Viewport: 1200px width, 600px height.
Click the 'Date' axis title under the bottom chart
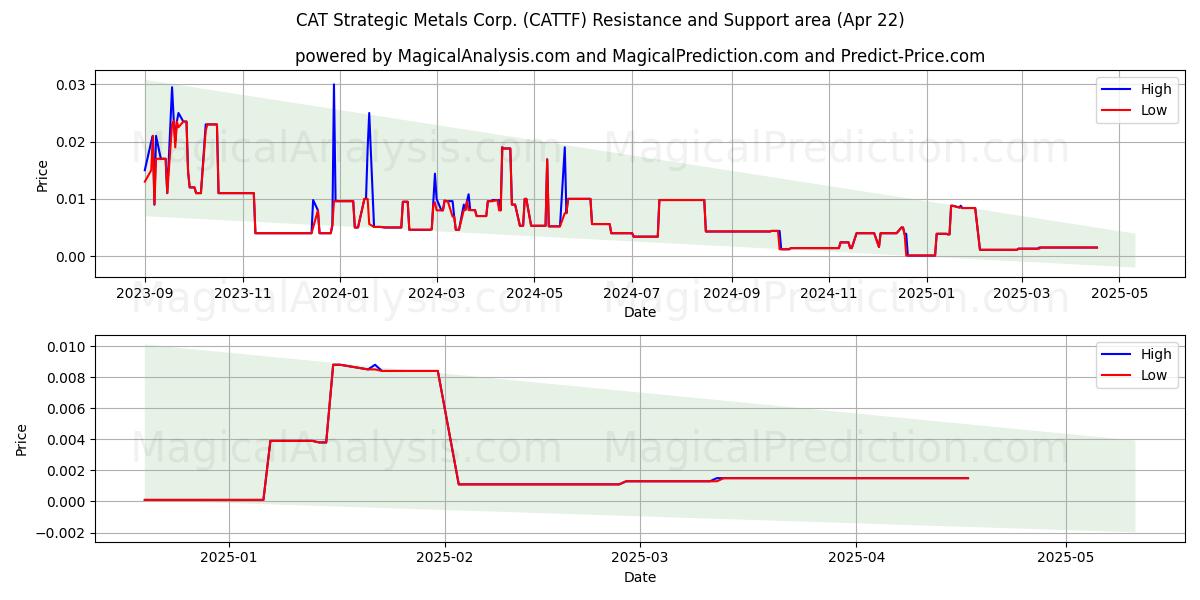click(640, 577)
